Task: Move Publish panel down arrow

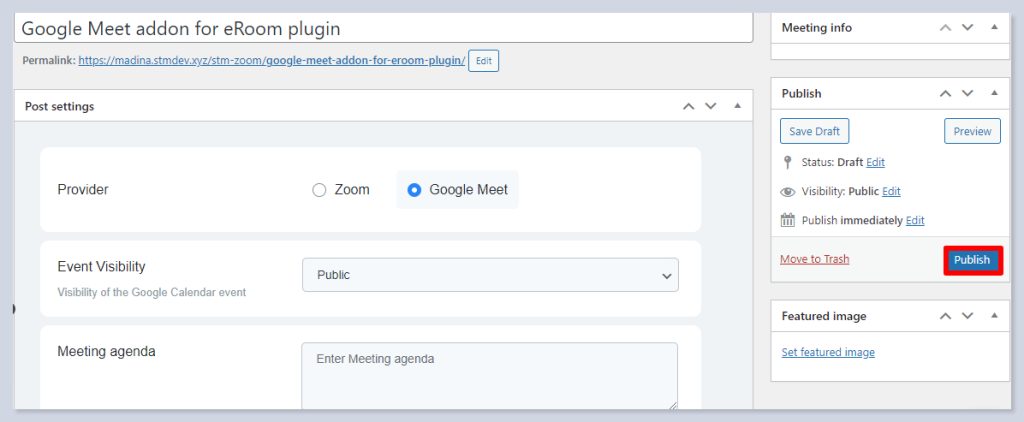Action: (967, 93)
